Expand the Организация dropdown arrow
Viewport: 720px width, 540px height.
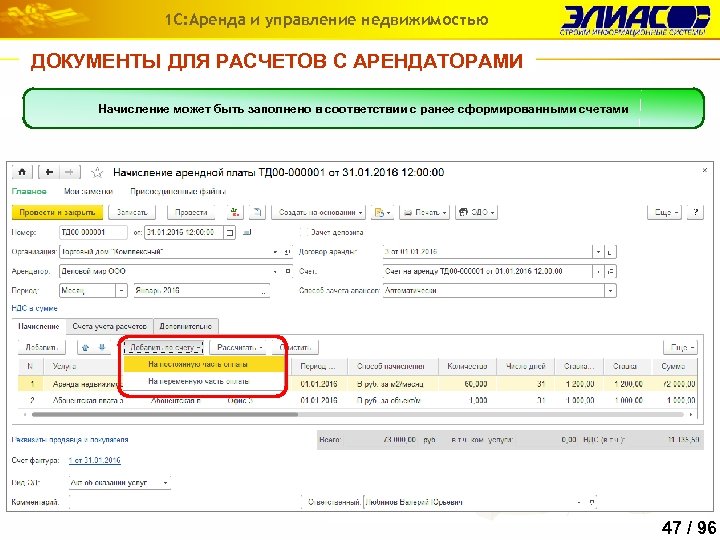[275, 252]
